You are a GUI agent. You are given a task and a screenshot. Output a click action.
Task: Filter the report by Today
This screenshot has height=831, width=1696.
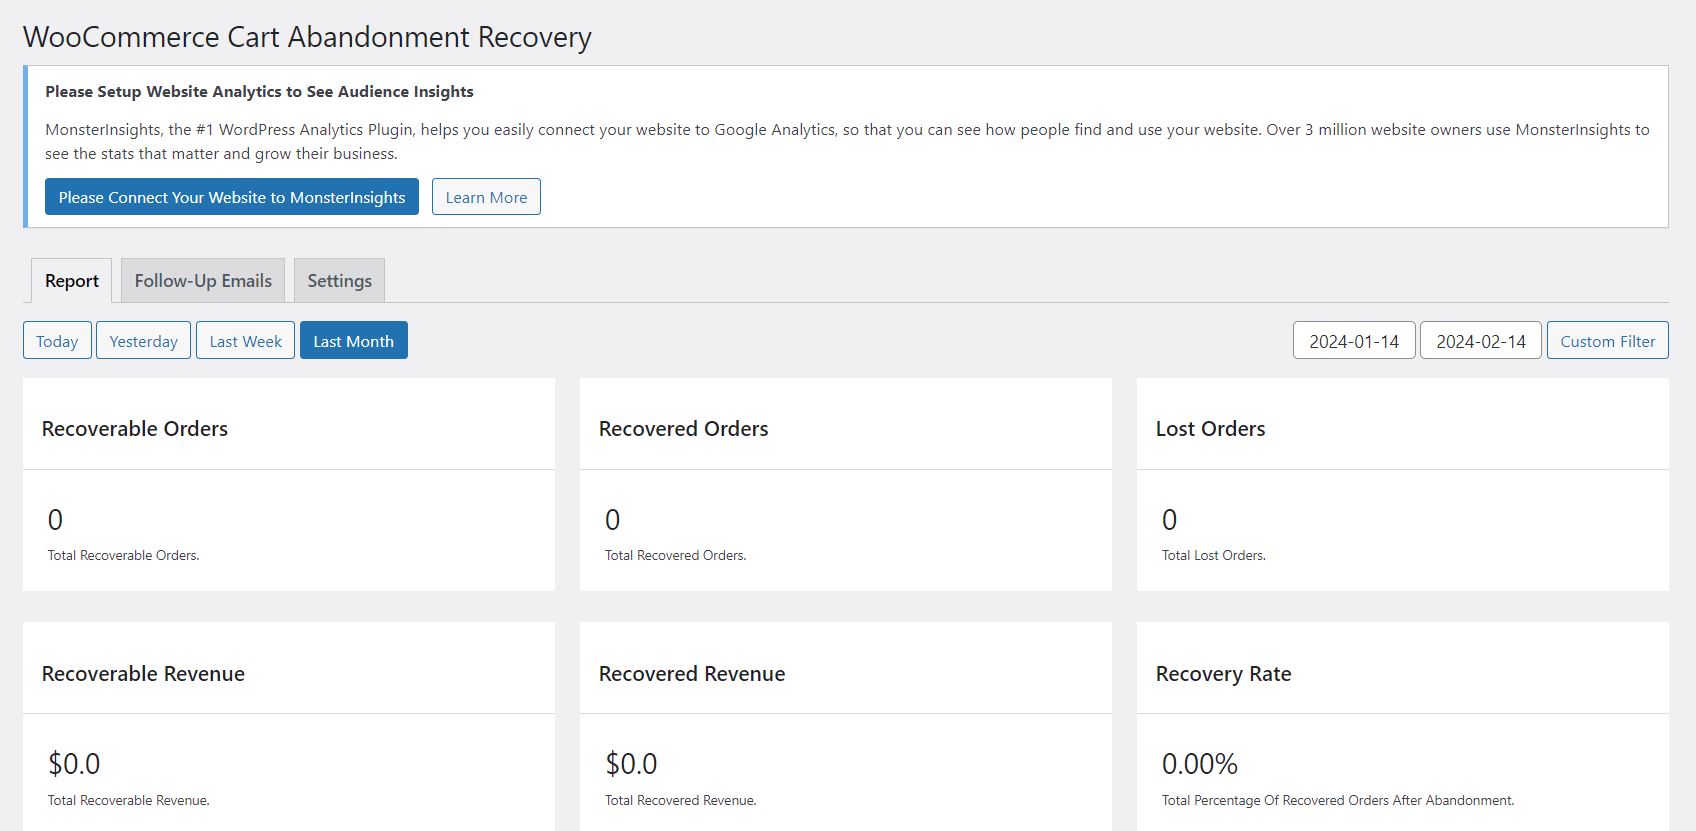pyautogui.click(x=57, y=341)
